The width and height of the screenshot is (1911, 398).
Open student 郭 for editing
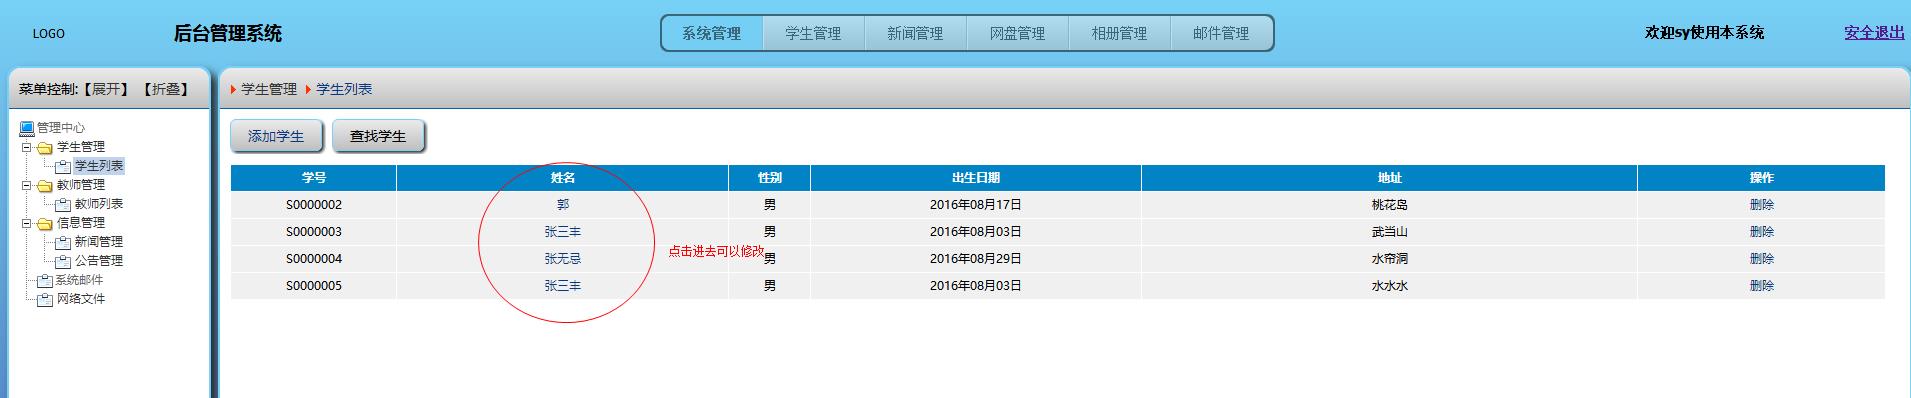563,204
